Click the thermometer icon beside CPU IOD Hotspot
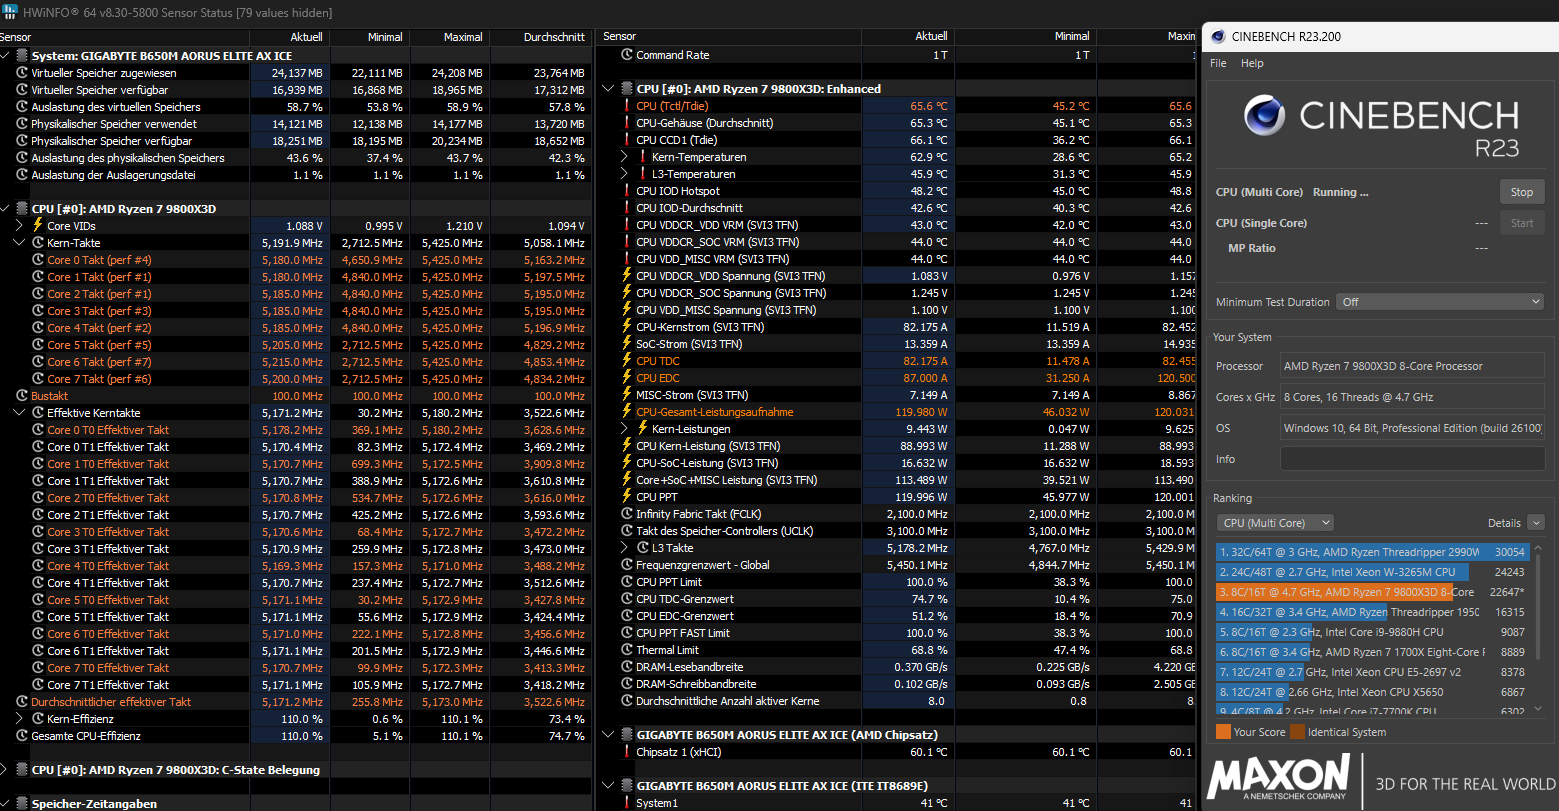 [x=627, y=191]
